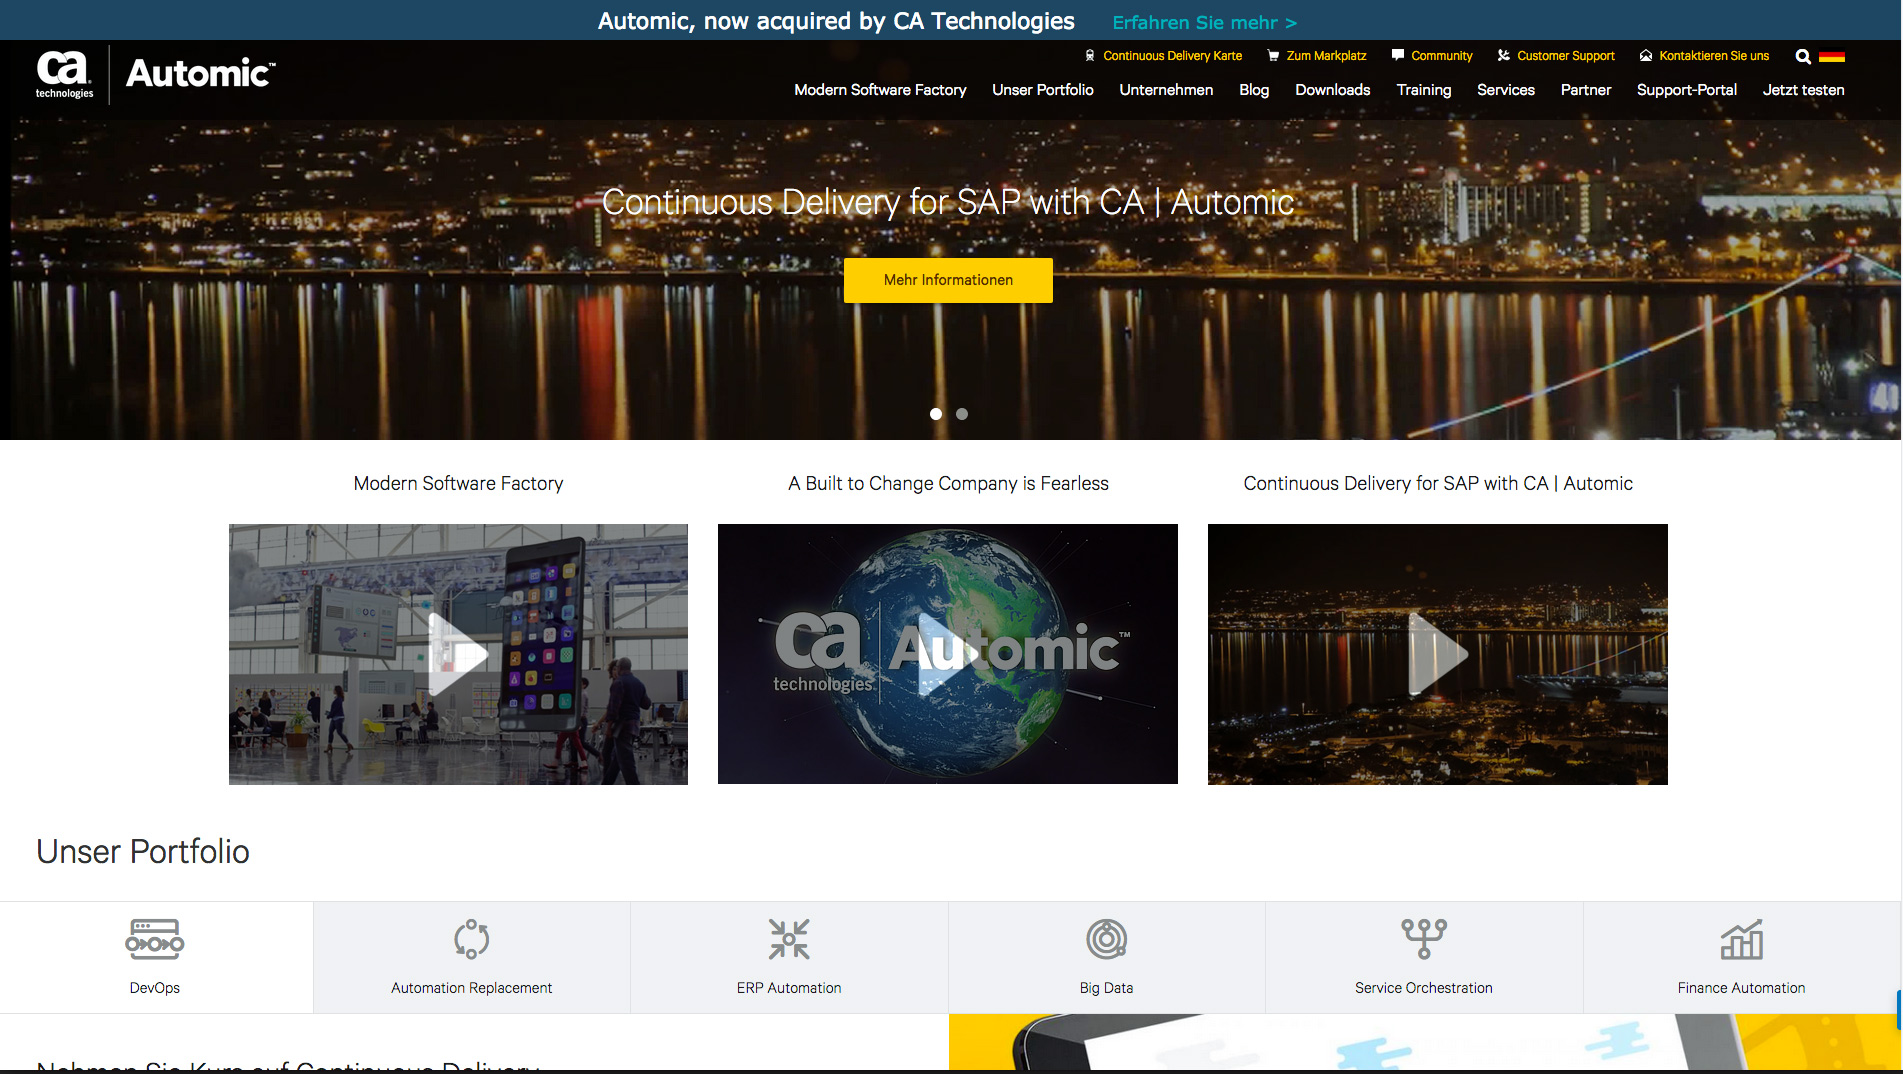Open Unternehmen menu

1166,90
